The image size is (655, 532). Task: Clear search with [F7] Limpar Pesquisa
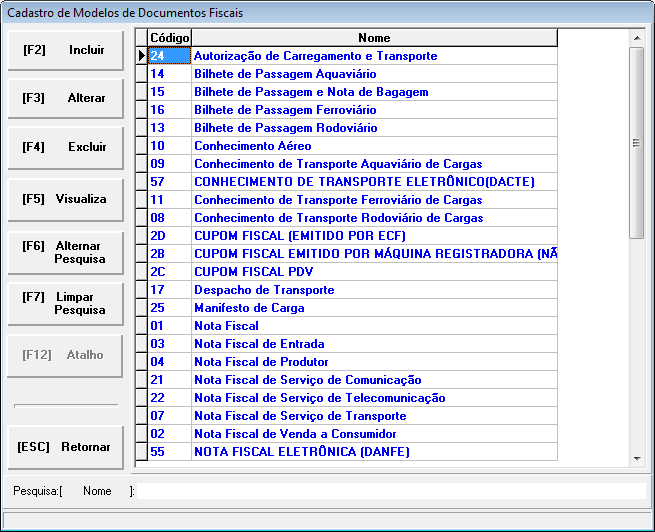click(x=64, y=303)
